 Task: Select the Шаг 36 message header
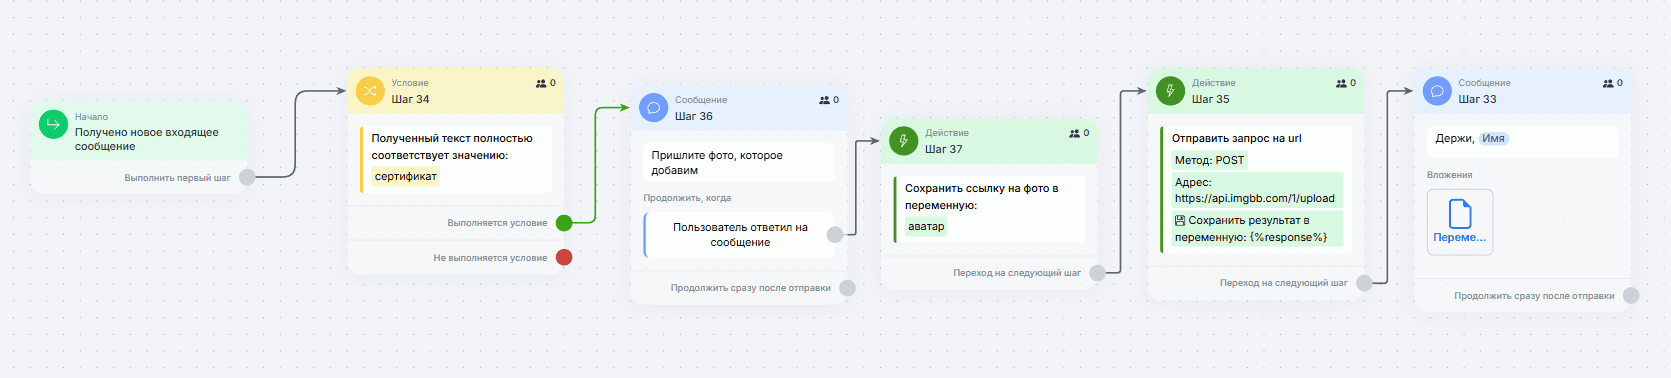tap(738, 108)
